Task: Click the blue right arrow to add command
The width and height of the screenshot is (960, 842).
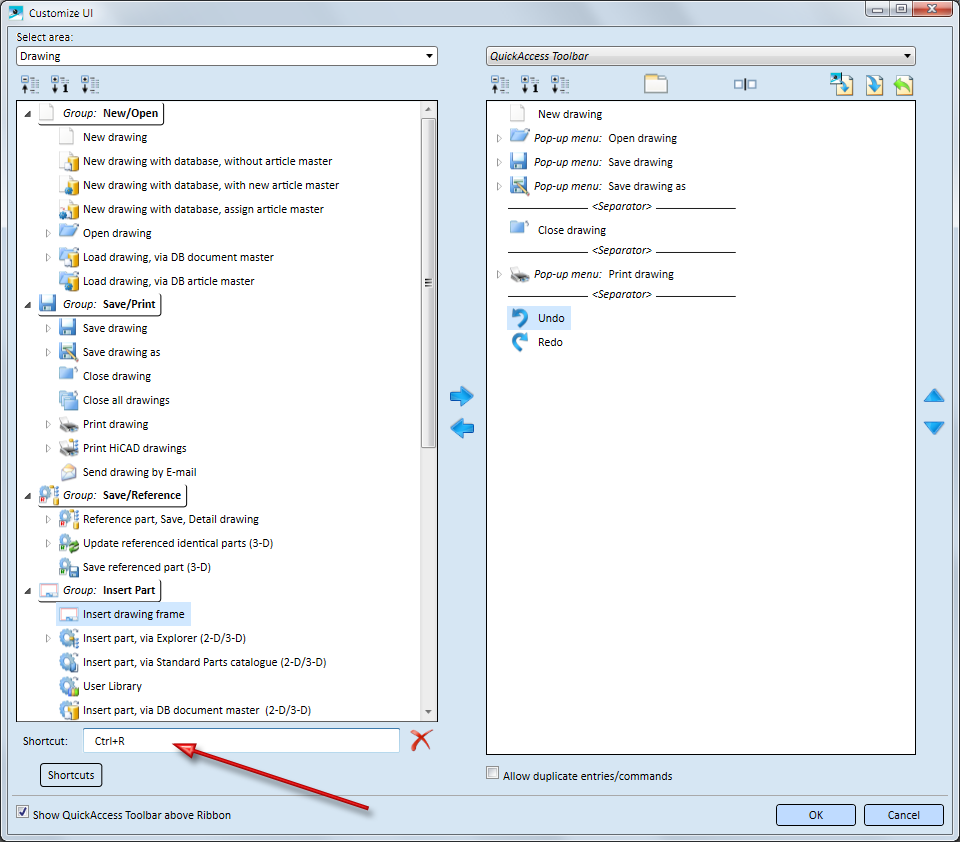Action: click(x=462, y=396)
